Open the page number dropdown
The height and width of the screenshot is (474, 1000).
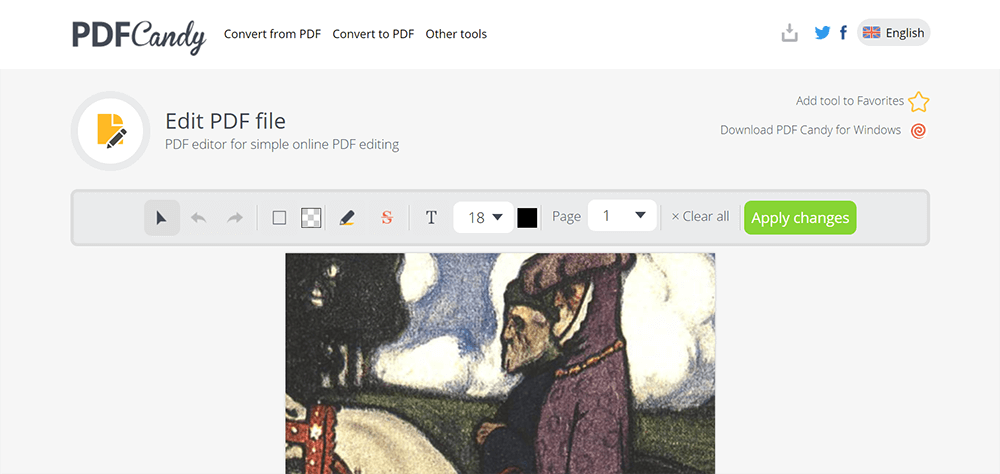click(x=622, y=216)
